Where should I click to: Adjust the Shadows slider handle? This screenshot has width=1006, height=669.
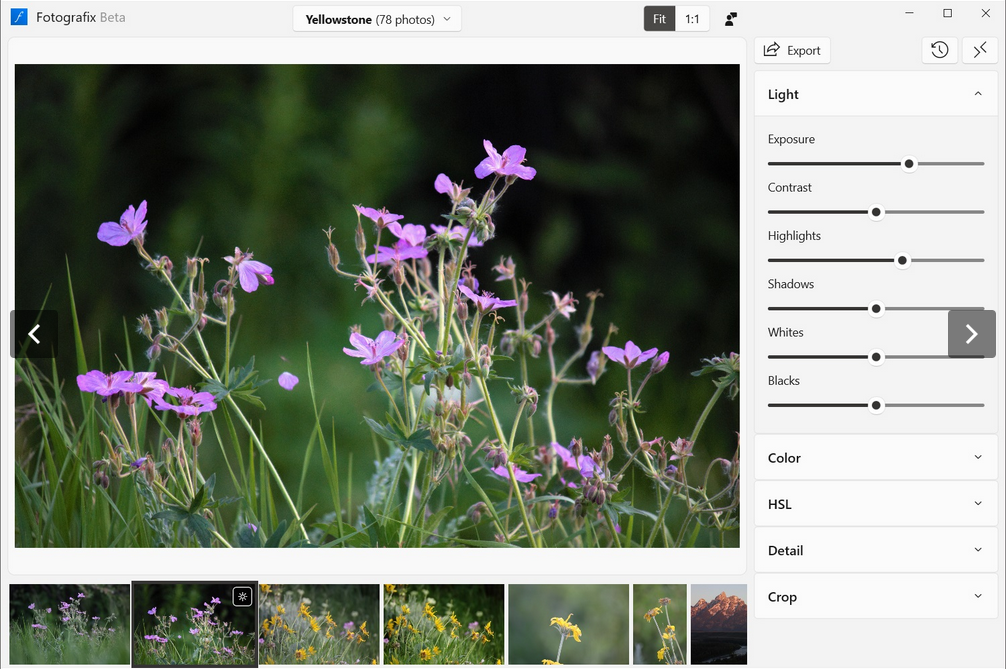coord(876,309)
